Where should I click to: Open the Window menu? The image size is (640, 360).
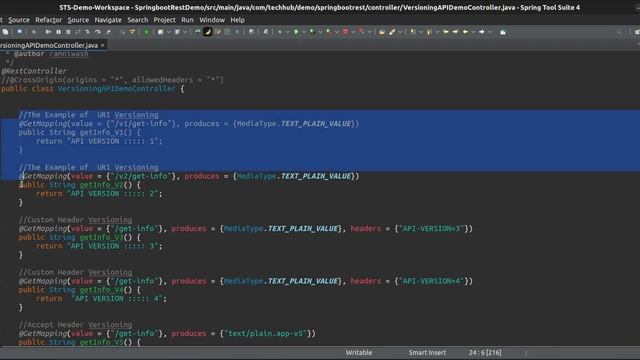click(212, 20)
